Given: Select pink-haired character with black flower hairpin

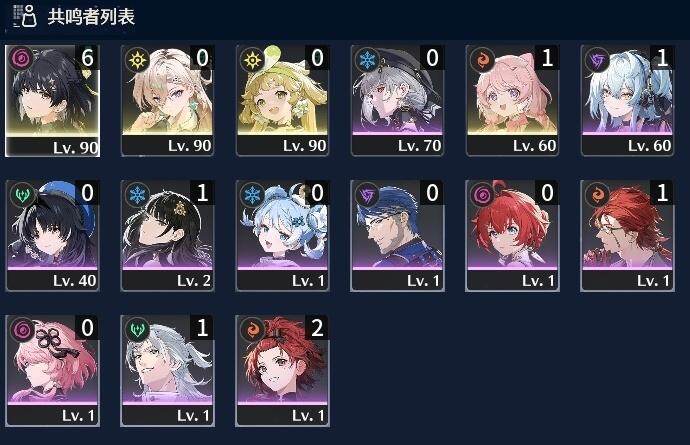Looking at the screenshot, I should [x=52, y=371].
